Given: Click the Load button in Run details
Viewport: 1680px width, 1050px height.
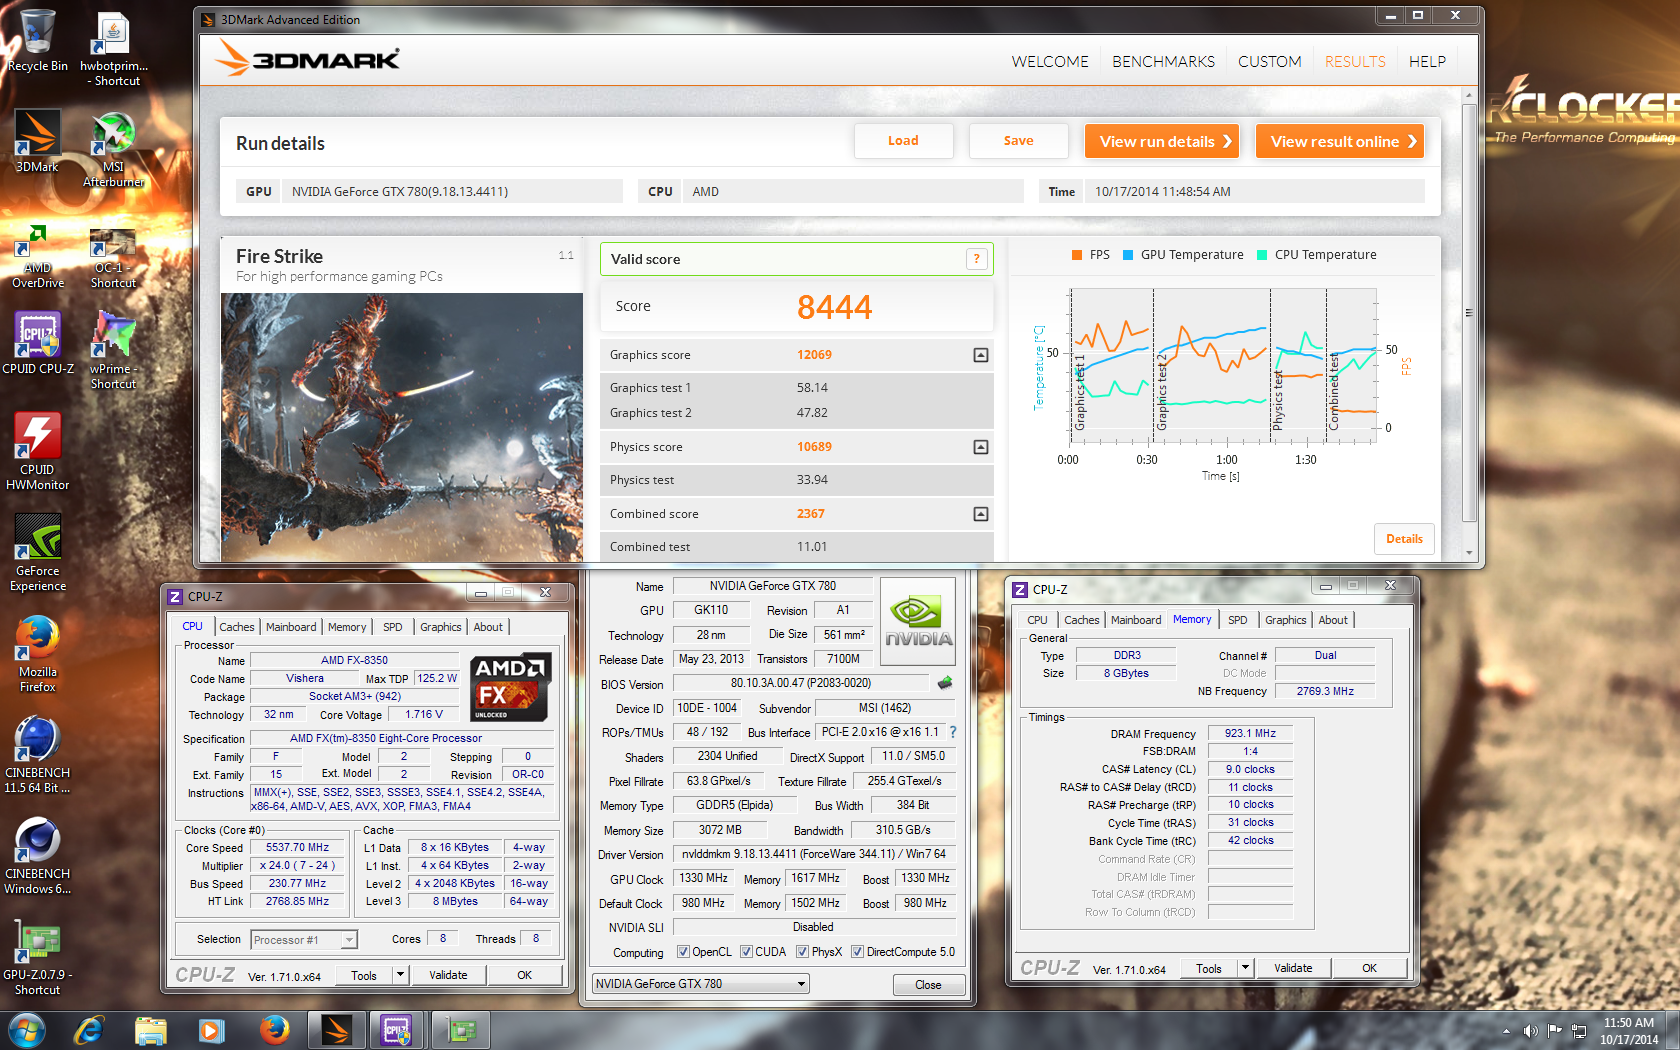Looking at the screenshot, I should point(903,141).
